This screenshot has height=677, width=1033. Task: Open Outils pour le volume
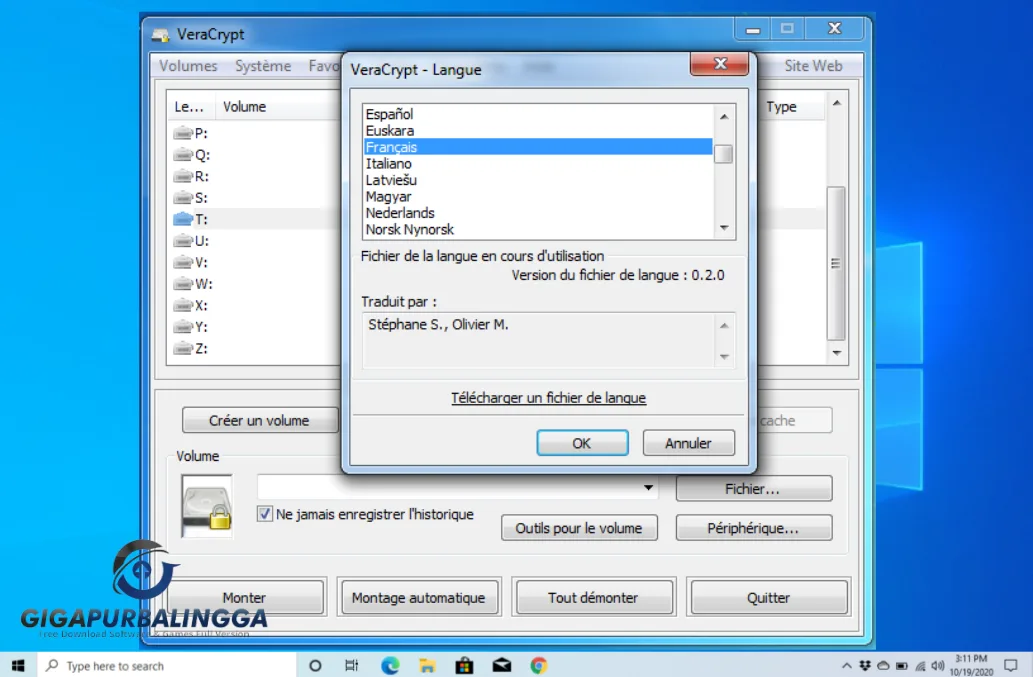579,528
